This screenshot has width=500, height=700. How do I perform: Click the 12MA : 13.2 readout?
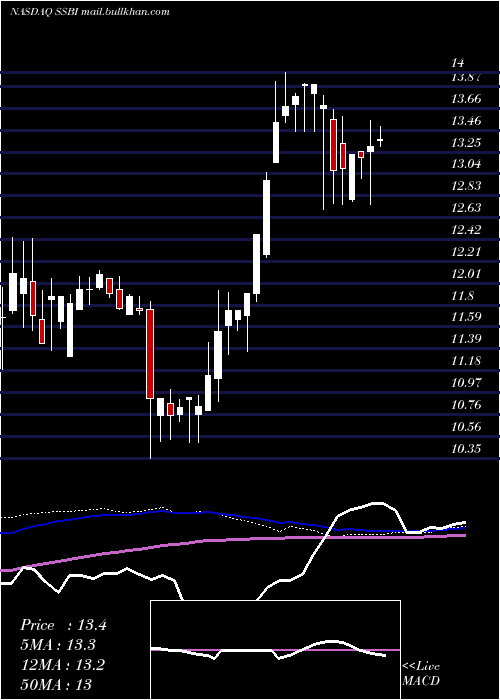(x=62, y=665)
